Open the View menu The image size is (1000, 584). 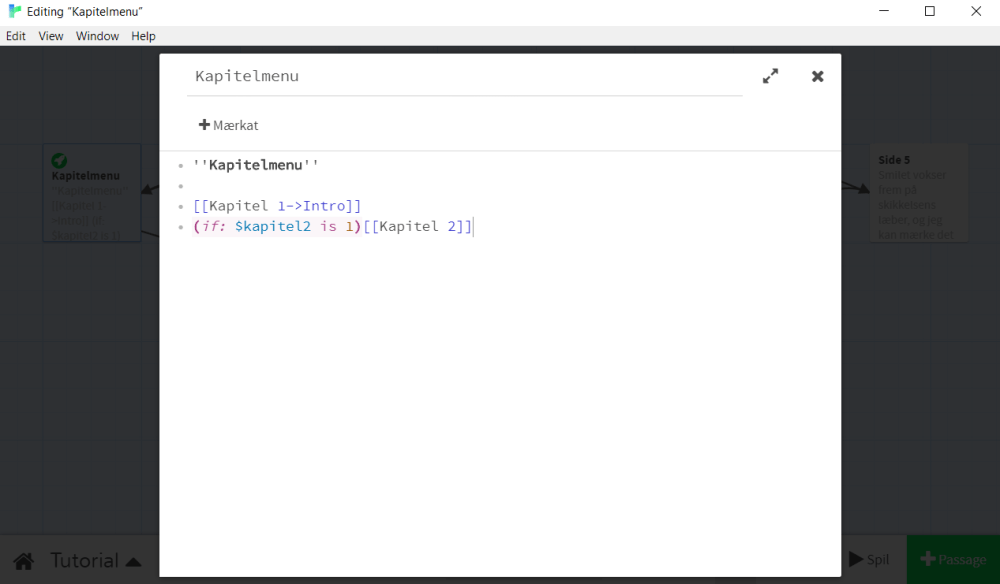point(50,36)
